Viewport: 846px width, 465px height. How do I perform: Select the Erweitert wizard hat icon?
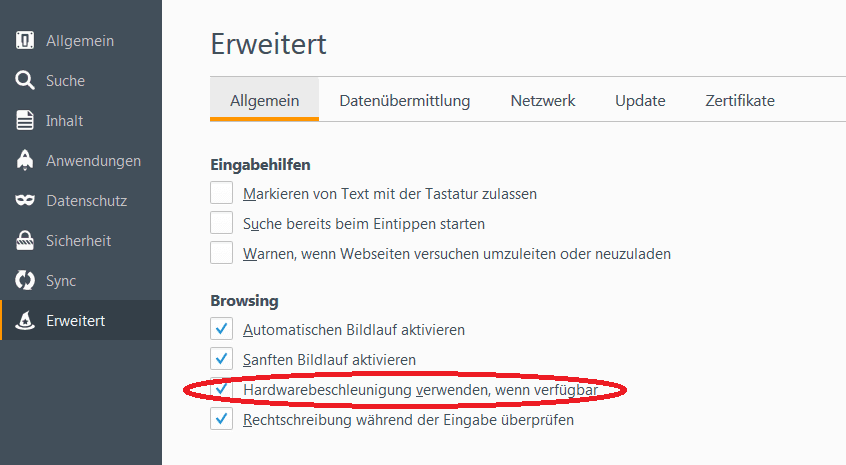25,320
